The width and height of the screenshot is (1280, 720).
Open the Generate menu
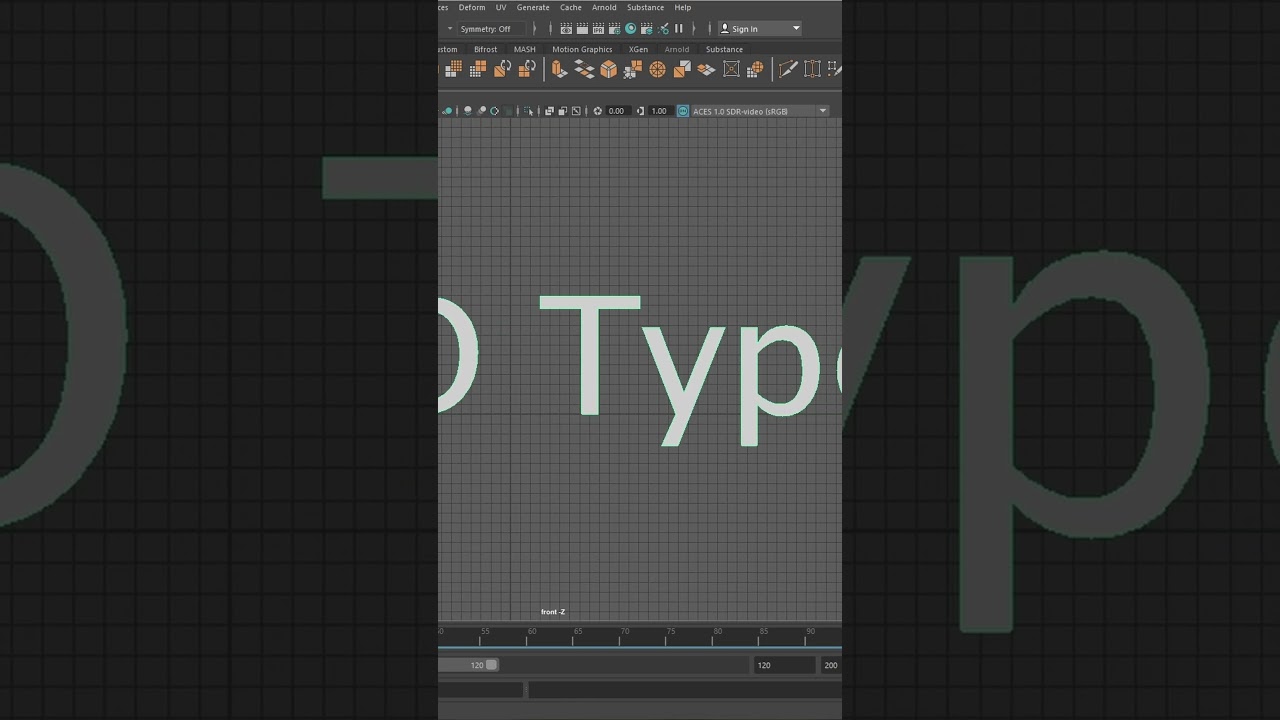pos(533,7)
